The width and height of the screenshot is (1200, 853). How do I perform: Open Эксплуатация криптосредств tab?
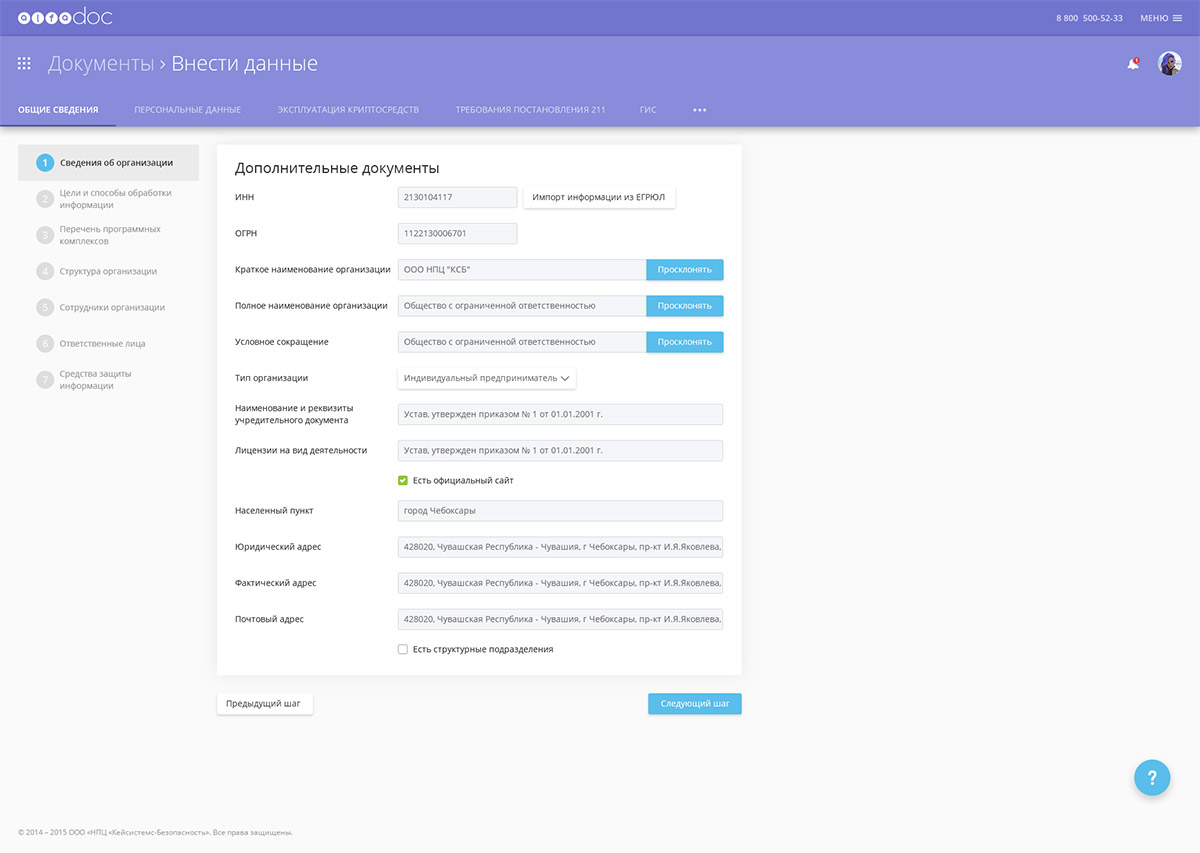348,110
